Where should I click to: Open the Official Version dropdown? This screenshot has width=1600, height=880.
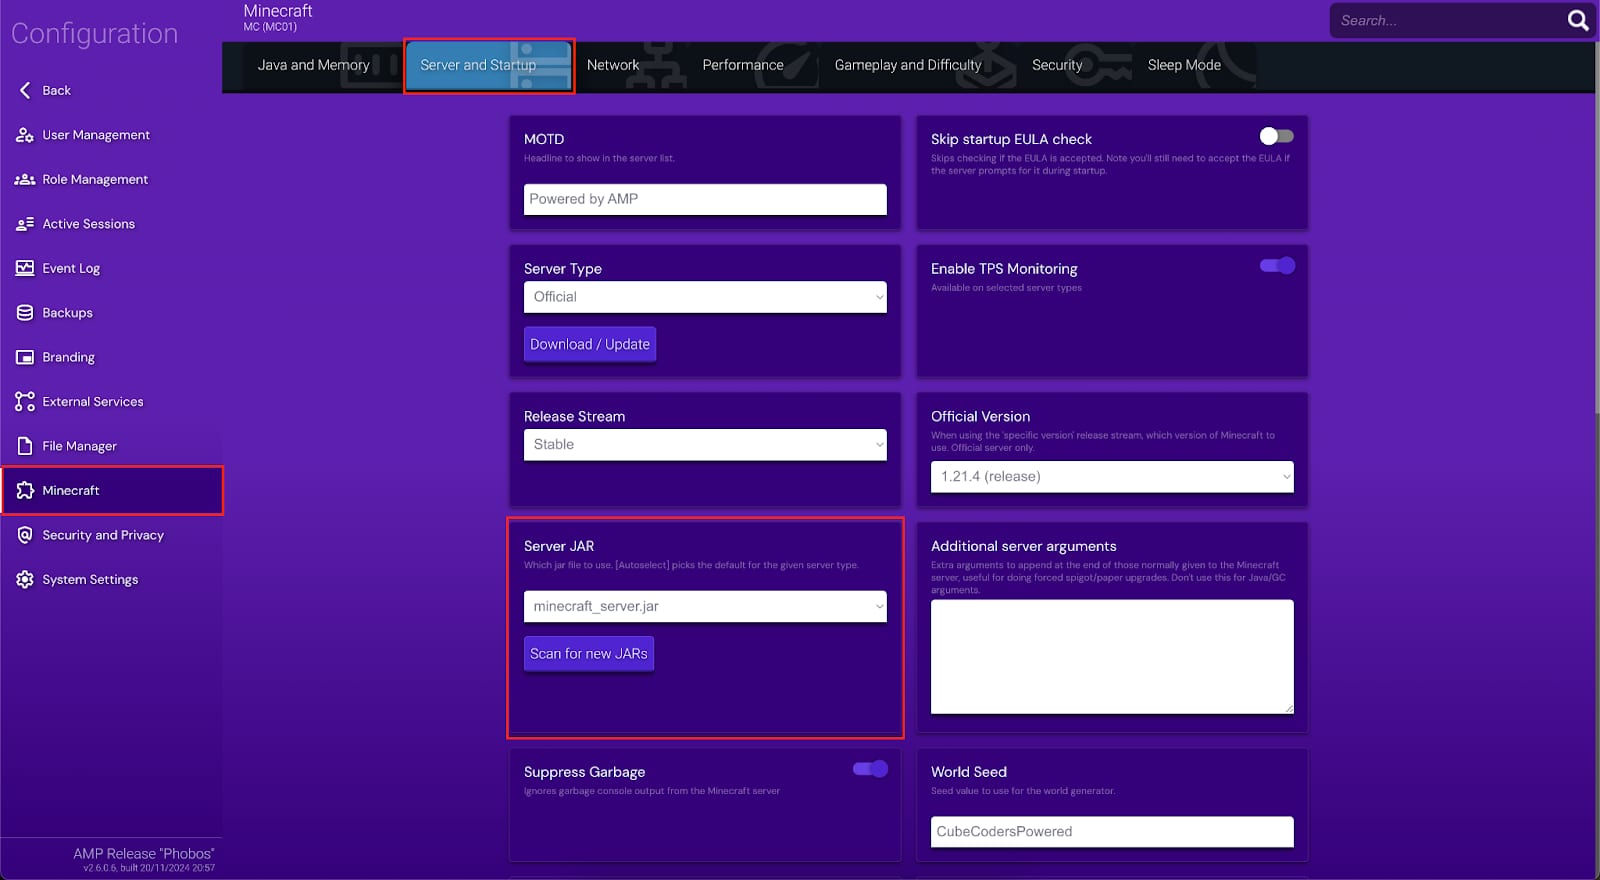[1111, 477]
